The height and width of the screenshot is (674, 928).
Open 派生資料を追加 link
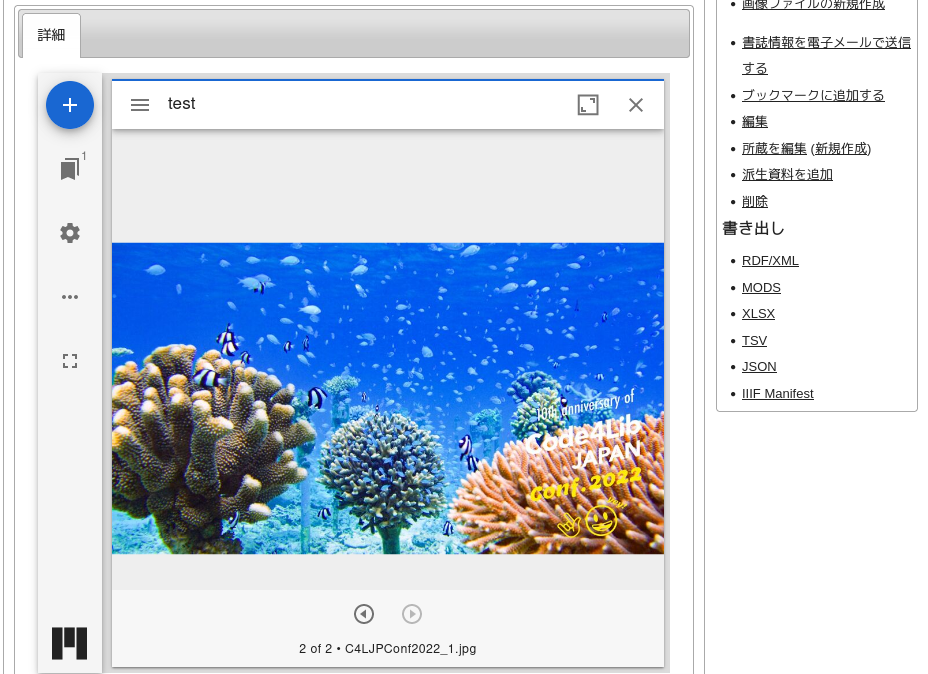tap(787, 175)
